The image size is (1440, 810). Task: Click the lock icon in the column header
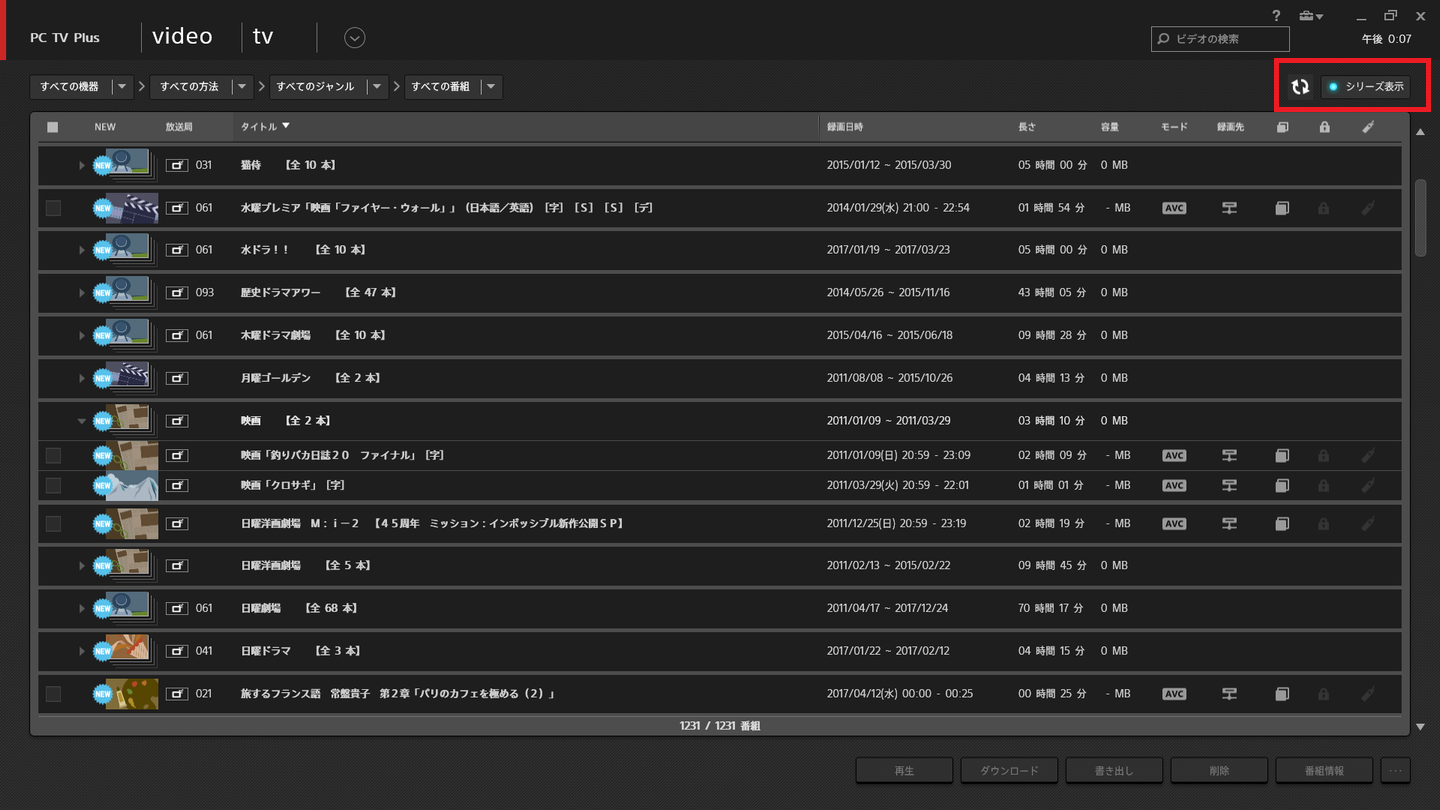[x=1323, y=127]
